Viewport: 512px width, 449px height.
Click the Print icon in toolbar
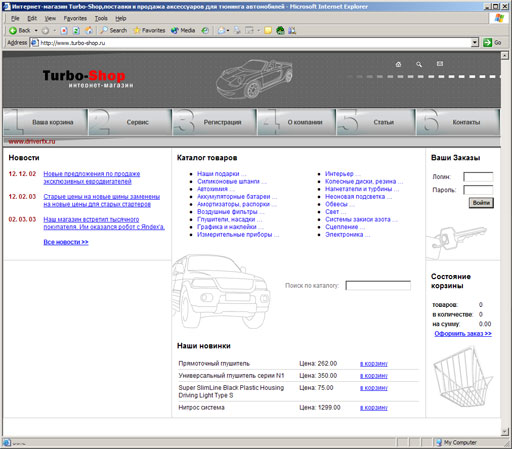click(237, 31)
